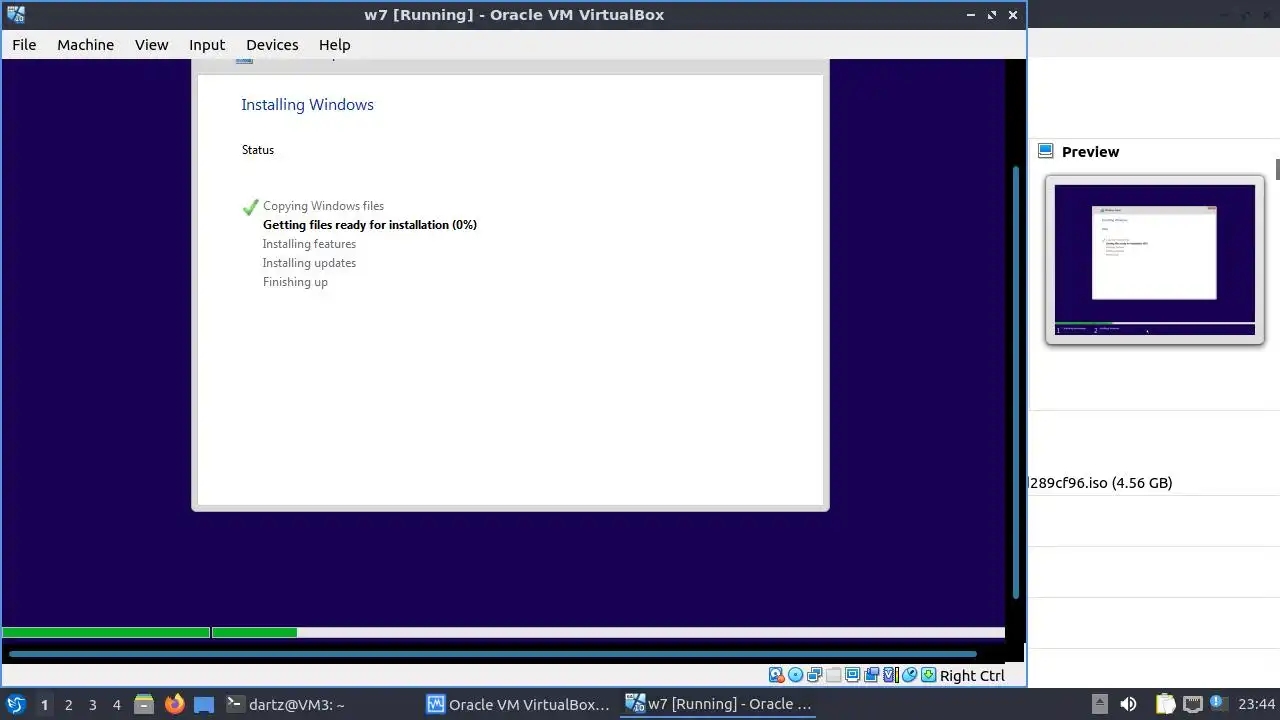The image size is (1280, 720).
Task: Click the update notification tray icon
Action: click(1217, 704)
